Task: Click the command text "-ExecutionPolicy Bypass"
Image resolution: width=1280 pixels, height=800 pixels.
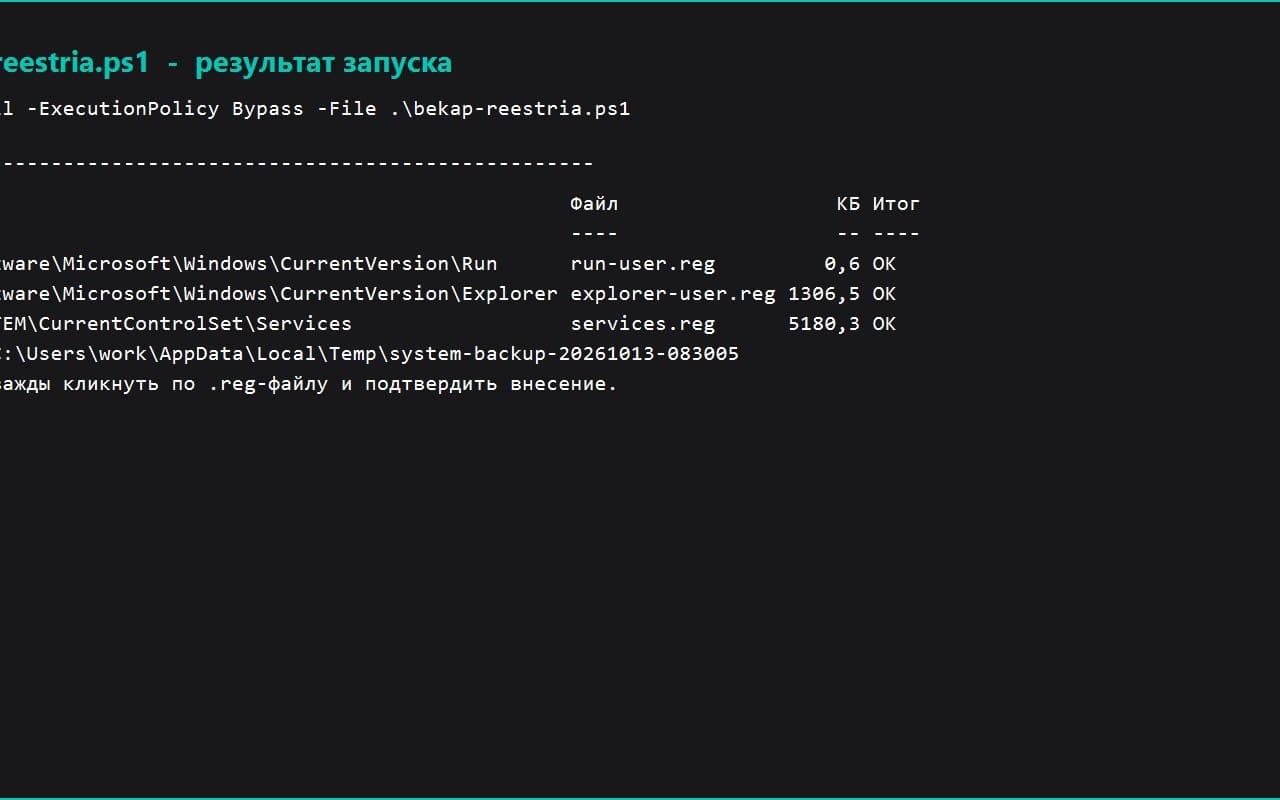Action: pos(165,109)
